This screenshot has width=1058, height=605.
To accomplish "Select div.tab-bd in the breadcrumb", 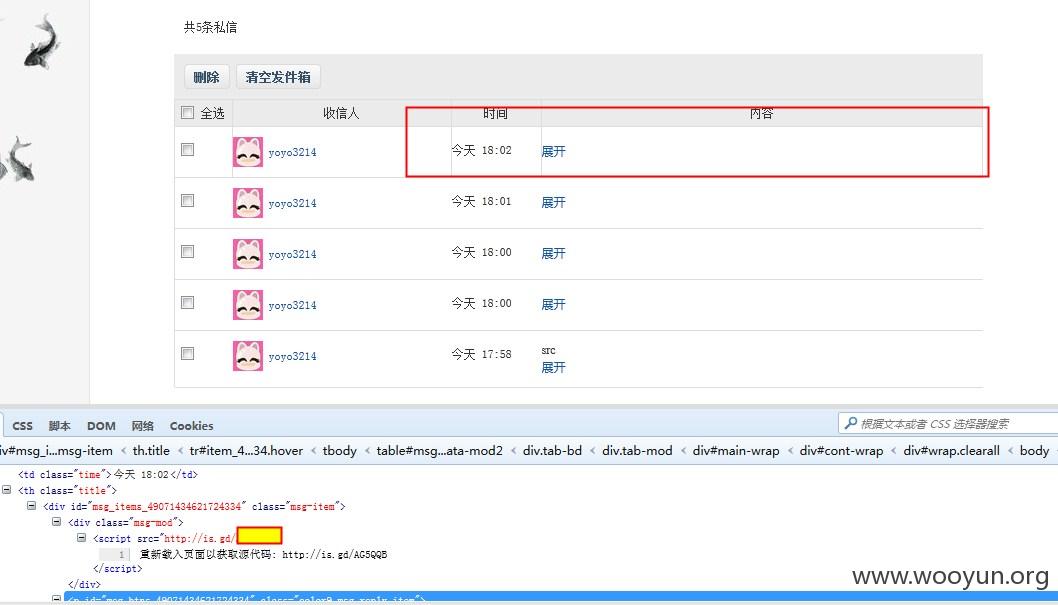I will click(x=552, y=451).
